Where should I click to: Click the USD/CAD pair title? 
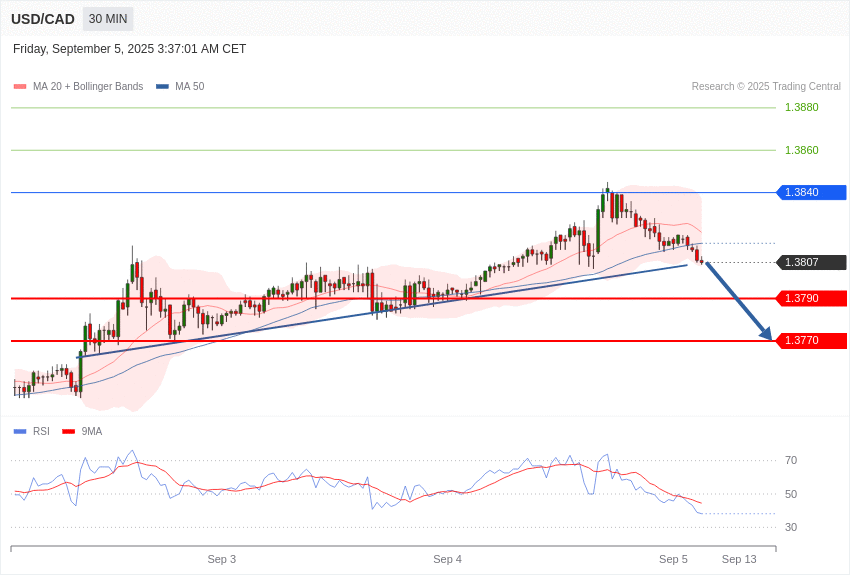coord(43,19)
